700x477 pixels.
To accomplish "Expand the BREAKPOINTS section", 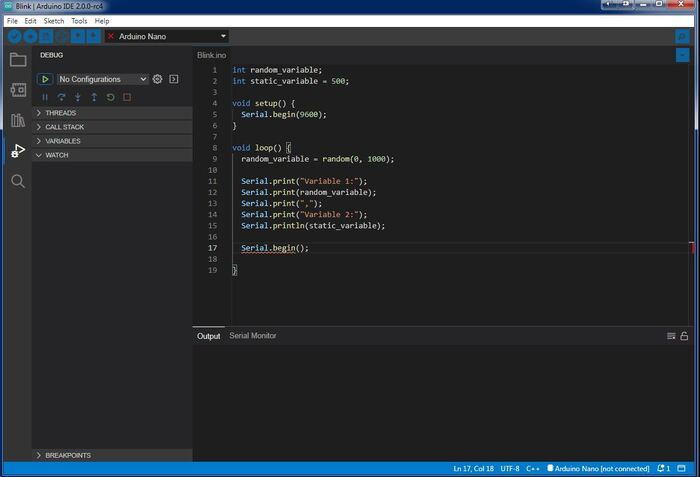I will click(67, 455).
